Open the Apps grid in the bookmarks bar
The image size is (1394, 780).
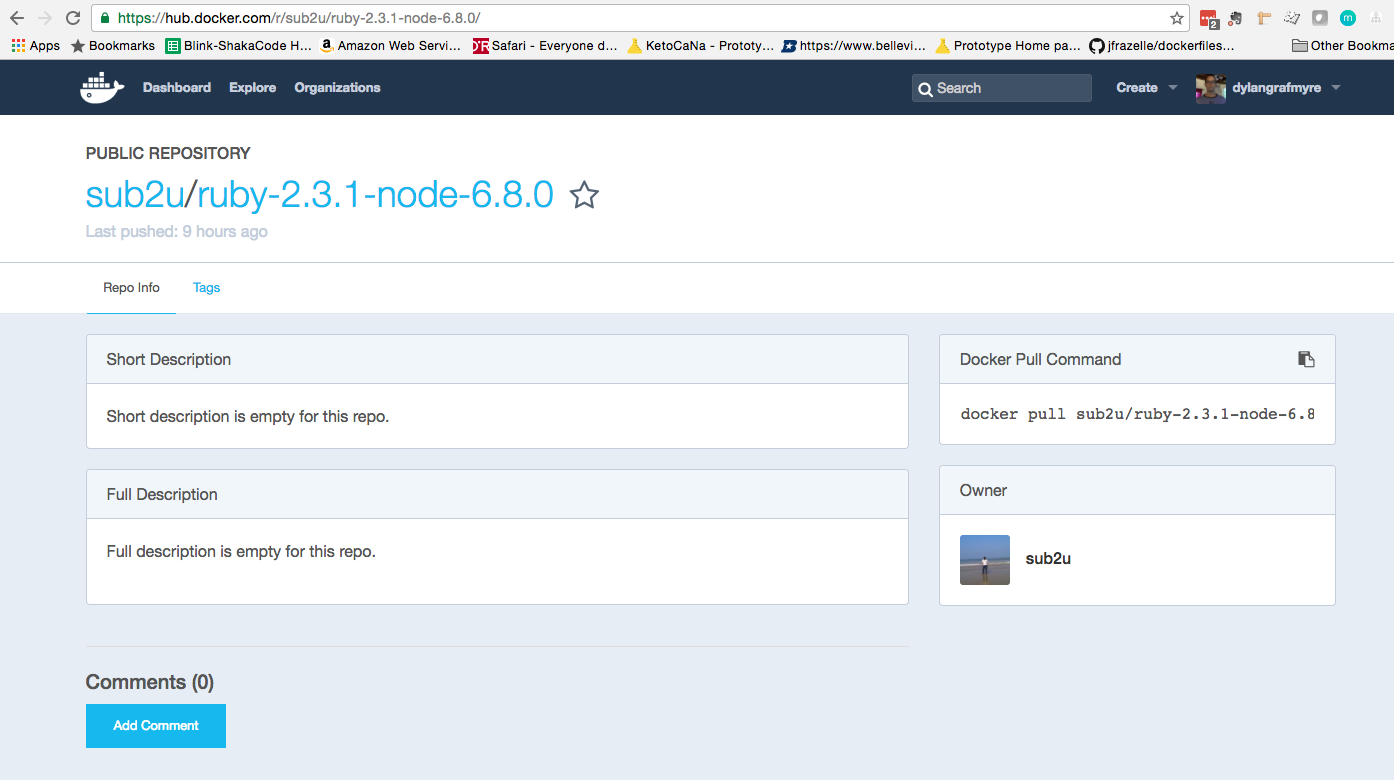click(x=35, y=45)
